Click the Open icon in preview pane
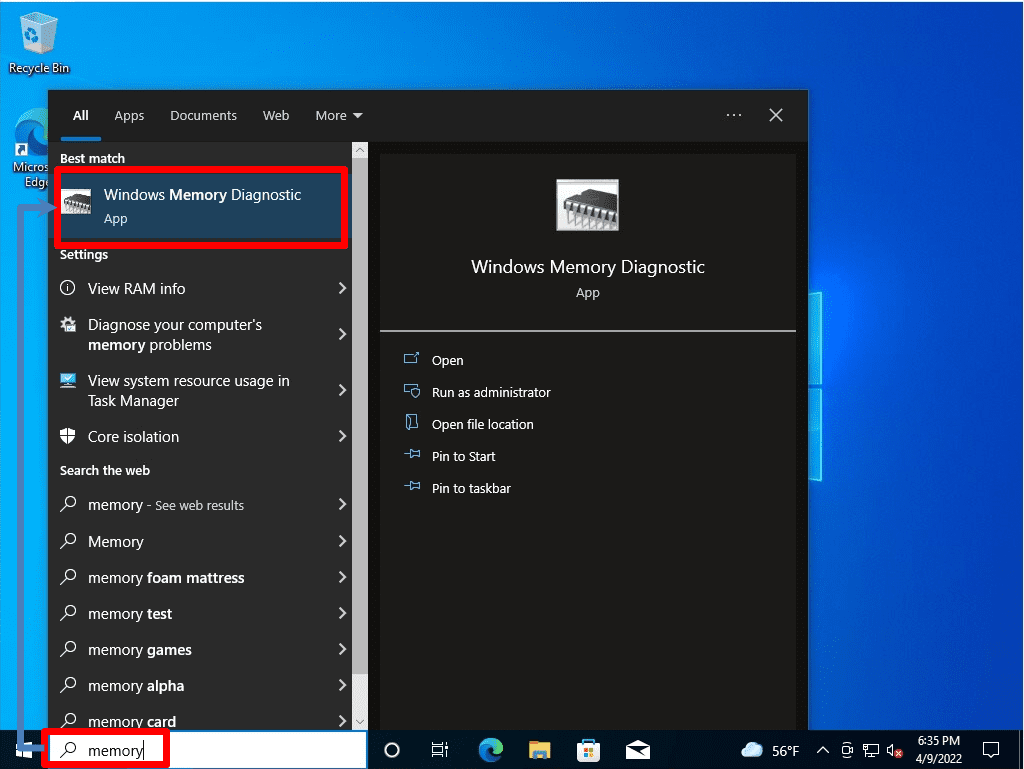The image size is (1024, 769). click(411, 358)
